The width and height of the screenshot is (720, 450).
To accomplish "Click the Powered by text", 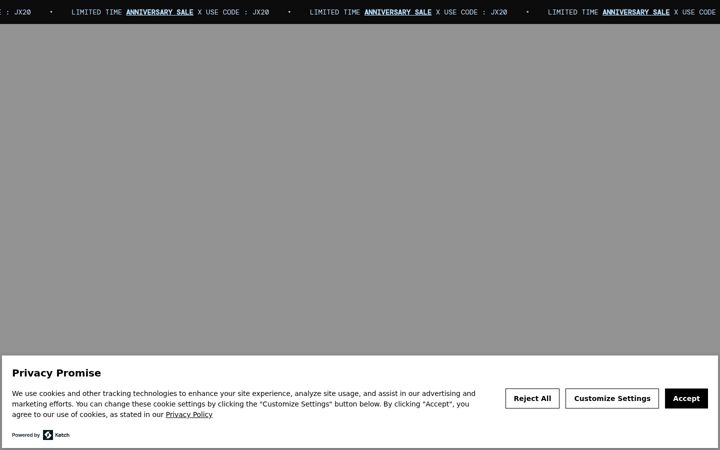I will [26, 435].
